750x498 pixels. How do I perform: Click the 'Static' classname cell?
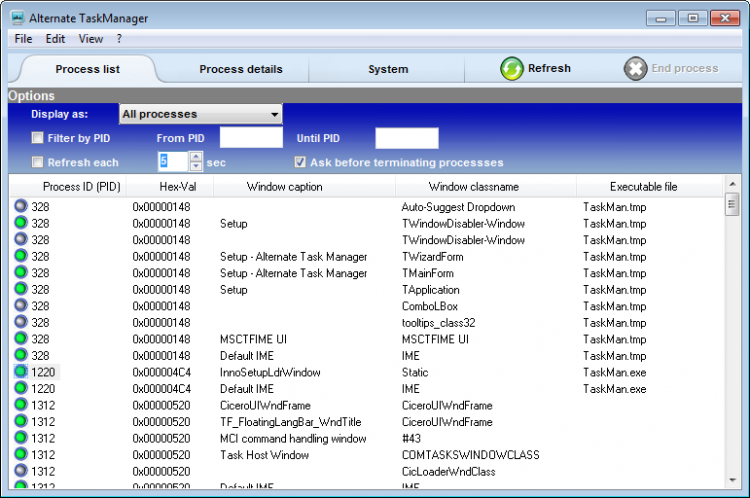coord(415,372)
